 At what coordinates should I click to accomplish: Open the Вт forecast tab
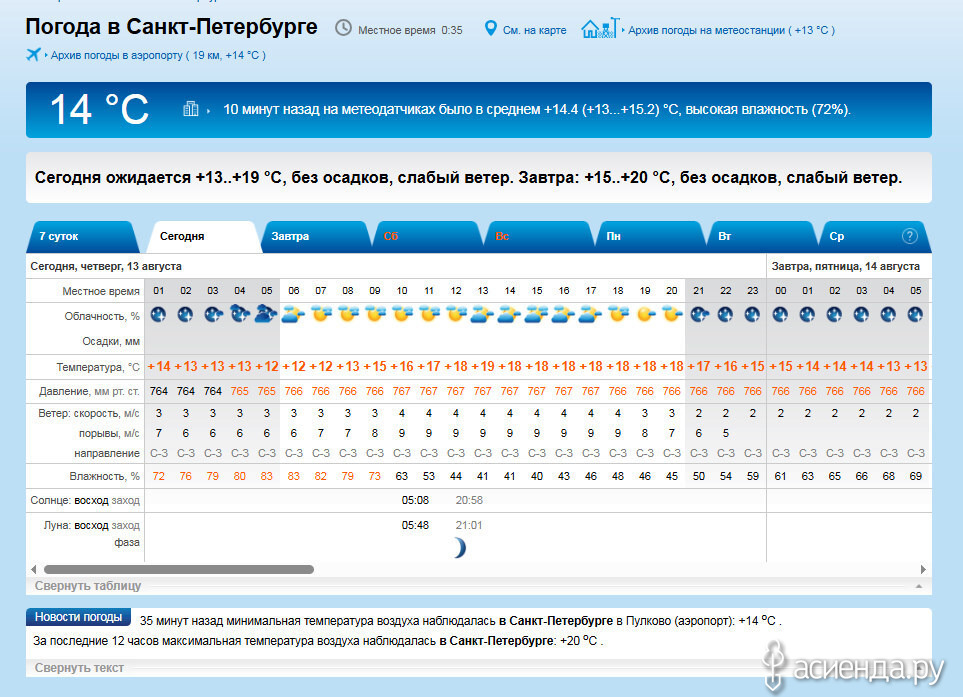(x=761, y=236)
